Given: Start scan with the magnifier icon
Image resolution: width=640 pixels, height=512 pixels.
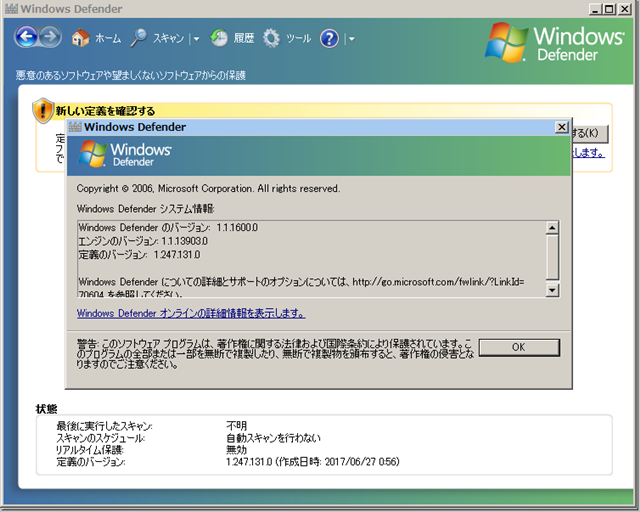Looking at the screenshot, I should [x=139, y=38].
